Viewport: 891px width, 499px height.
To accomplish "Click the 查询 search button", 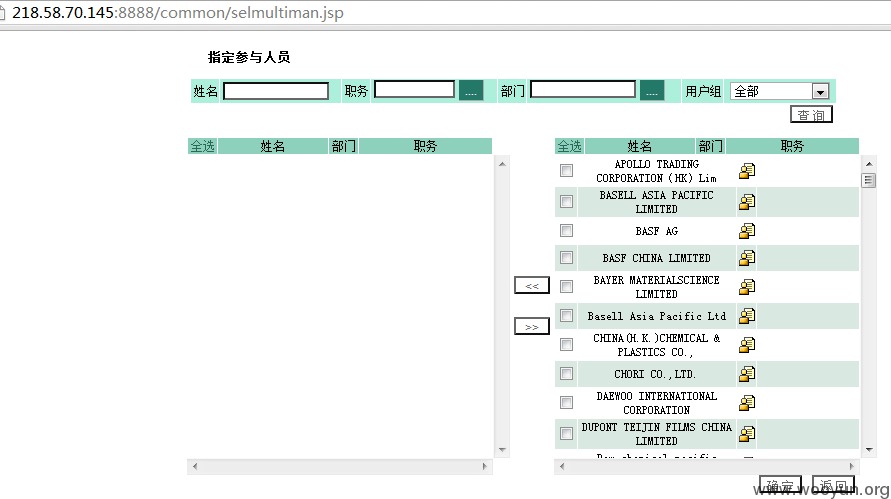I will tap(811, 115).
